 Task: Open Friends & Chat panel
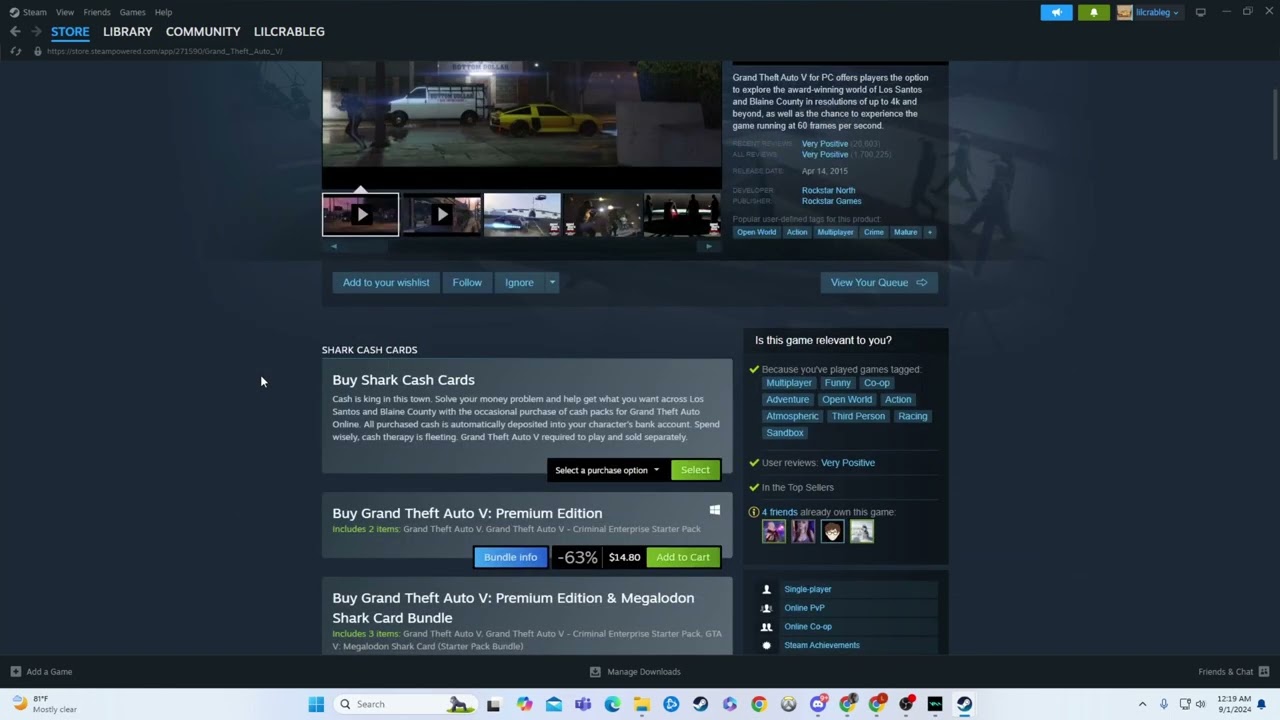(1233, 672)
